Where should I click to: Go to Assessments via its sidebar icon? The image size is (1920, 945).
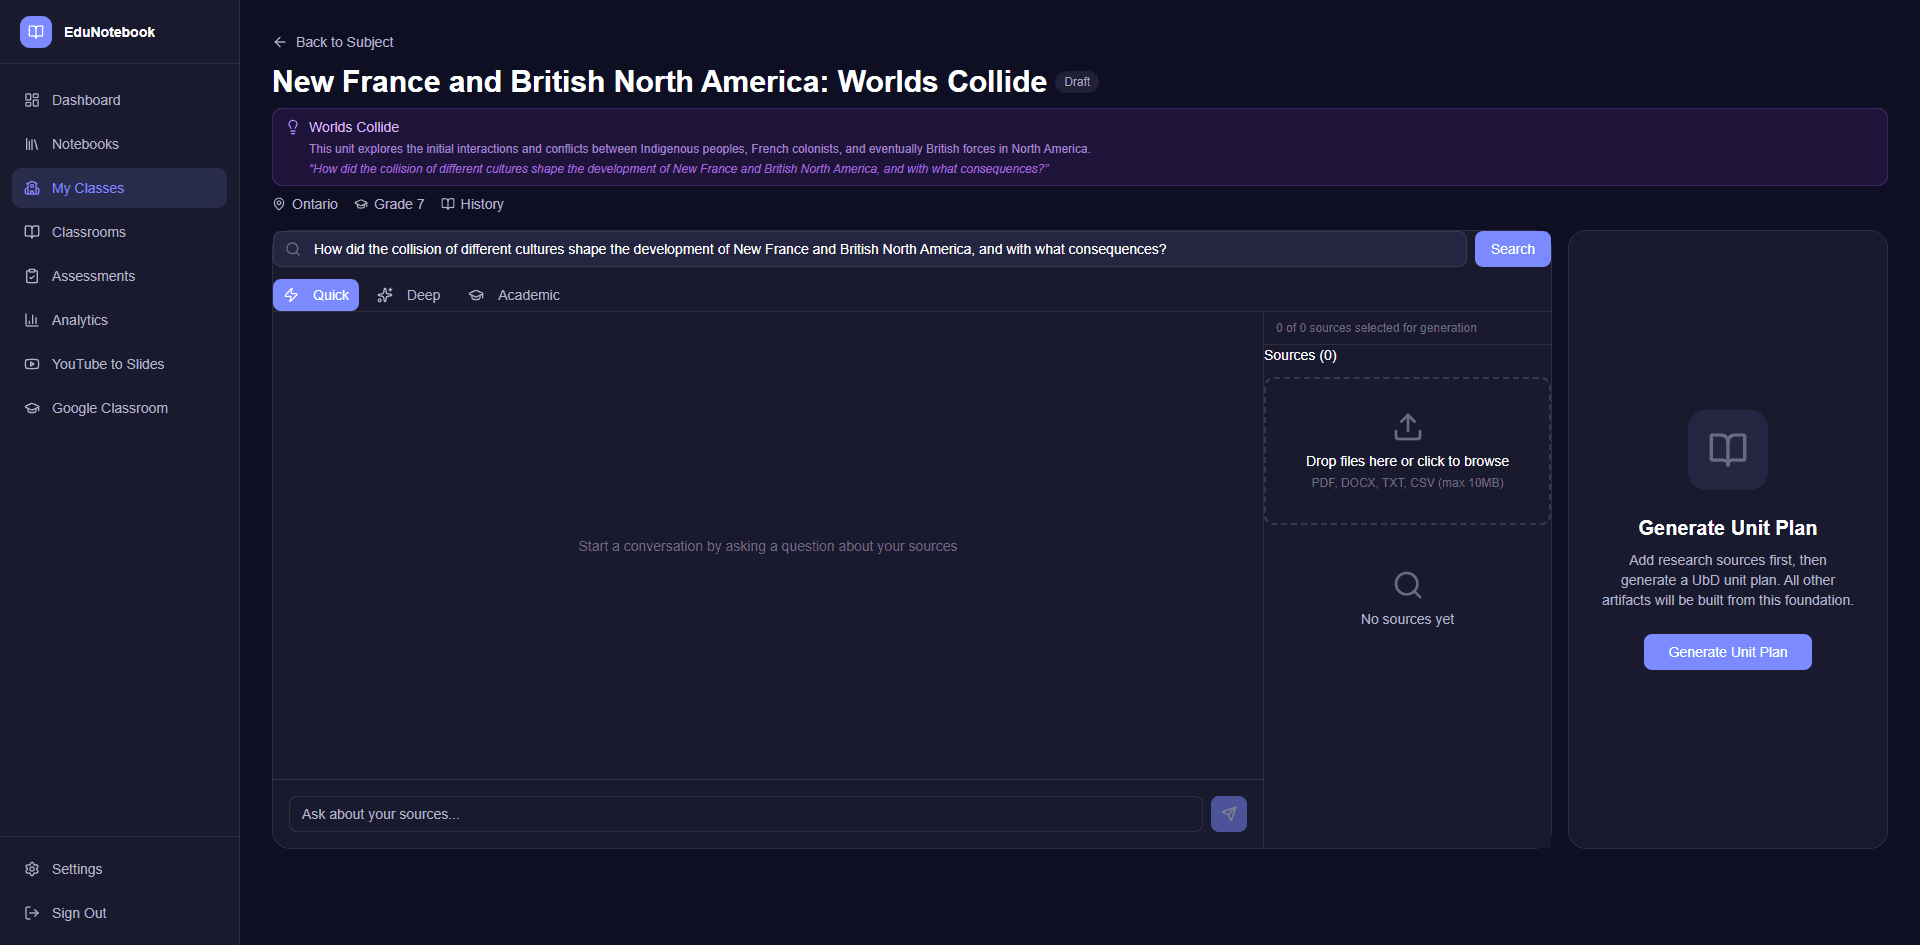click(x=32, y=276)
